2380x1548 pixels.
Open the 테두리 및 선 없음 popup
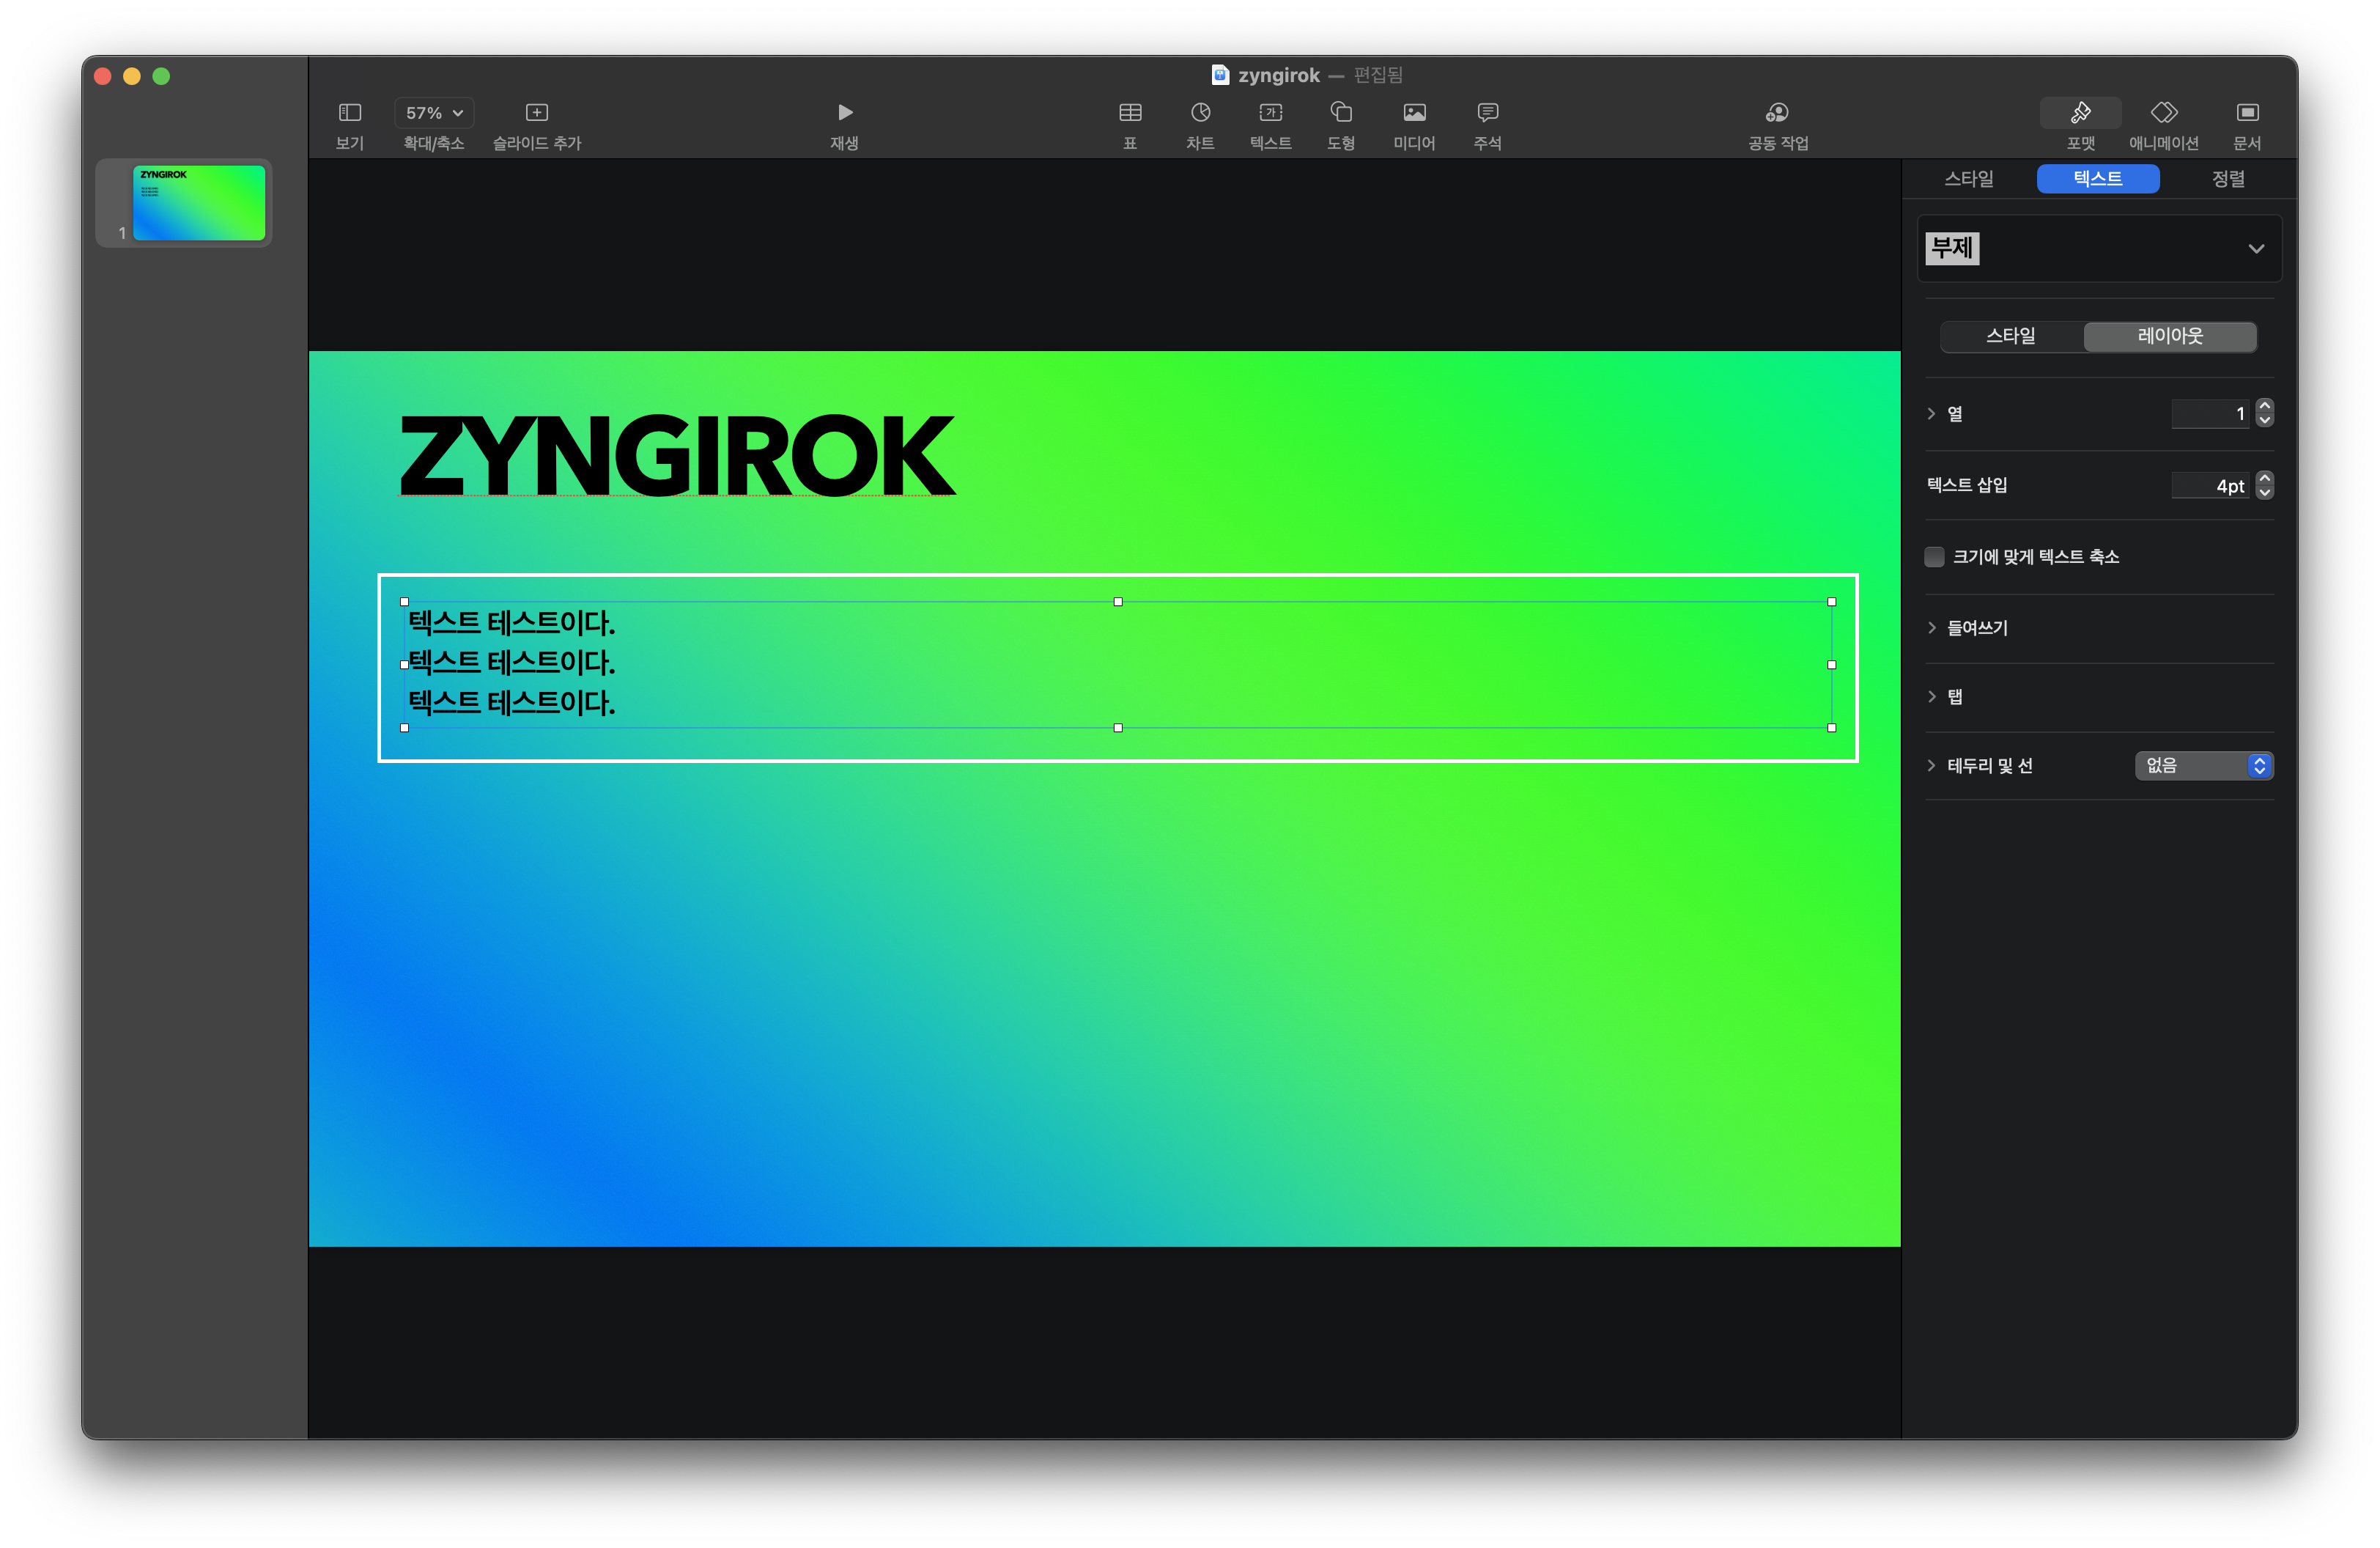tap(2203, 766)
